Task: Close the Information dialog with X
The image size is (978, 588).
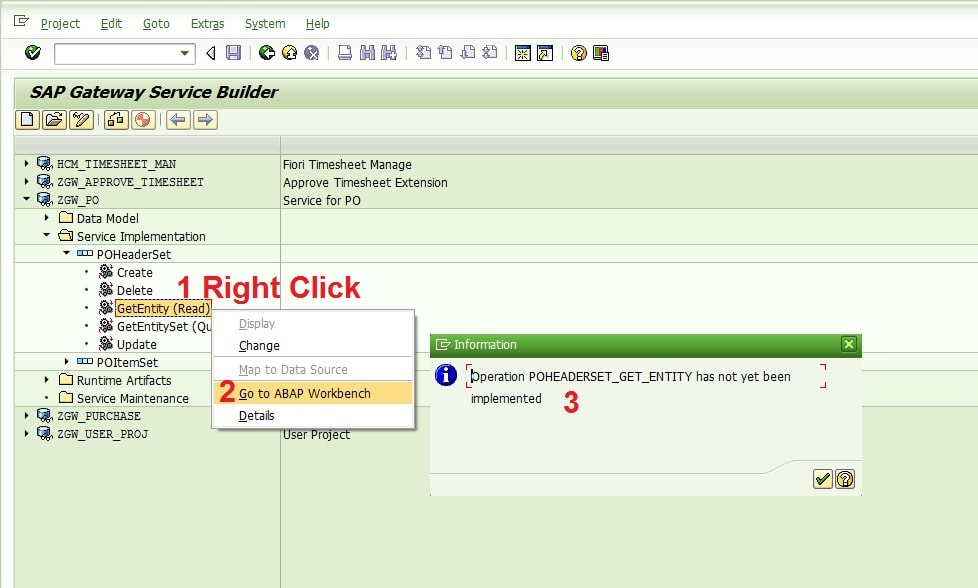Action: click(848, 344)
